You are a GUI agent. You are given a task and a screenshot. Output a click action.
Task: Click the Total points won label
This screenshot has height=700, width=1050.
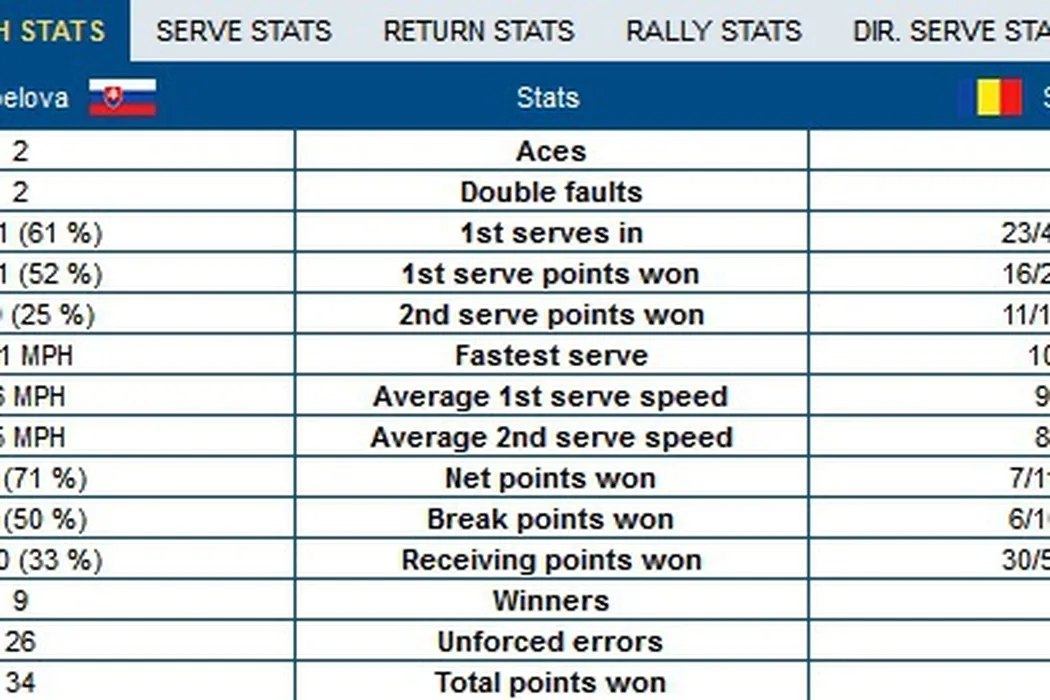551,684
